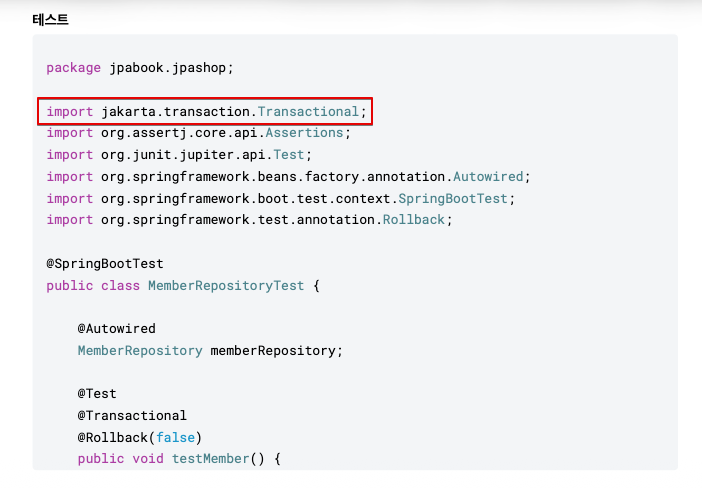
Task: Click the SpringBootTest import line
Action: (283, 198)
